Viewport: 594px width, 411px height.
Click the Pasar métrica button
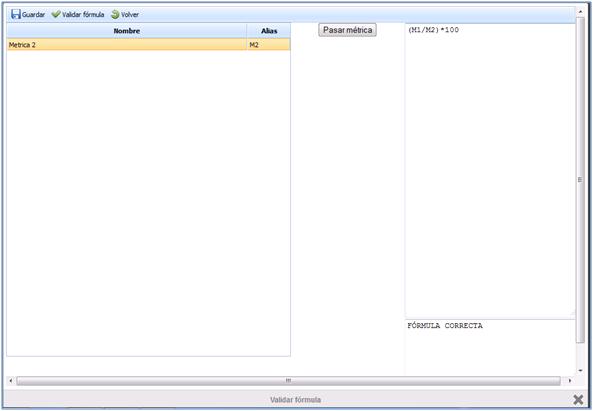(x=347, y=30)
